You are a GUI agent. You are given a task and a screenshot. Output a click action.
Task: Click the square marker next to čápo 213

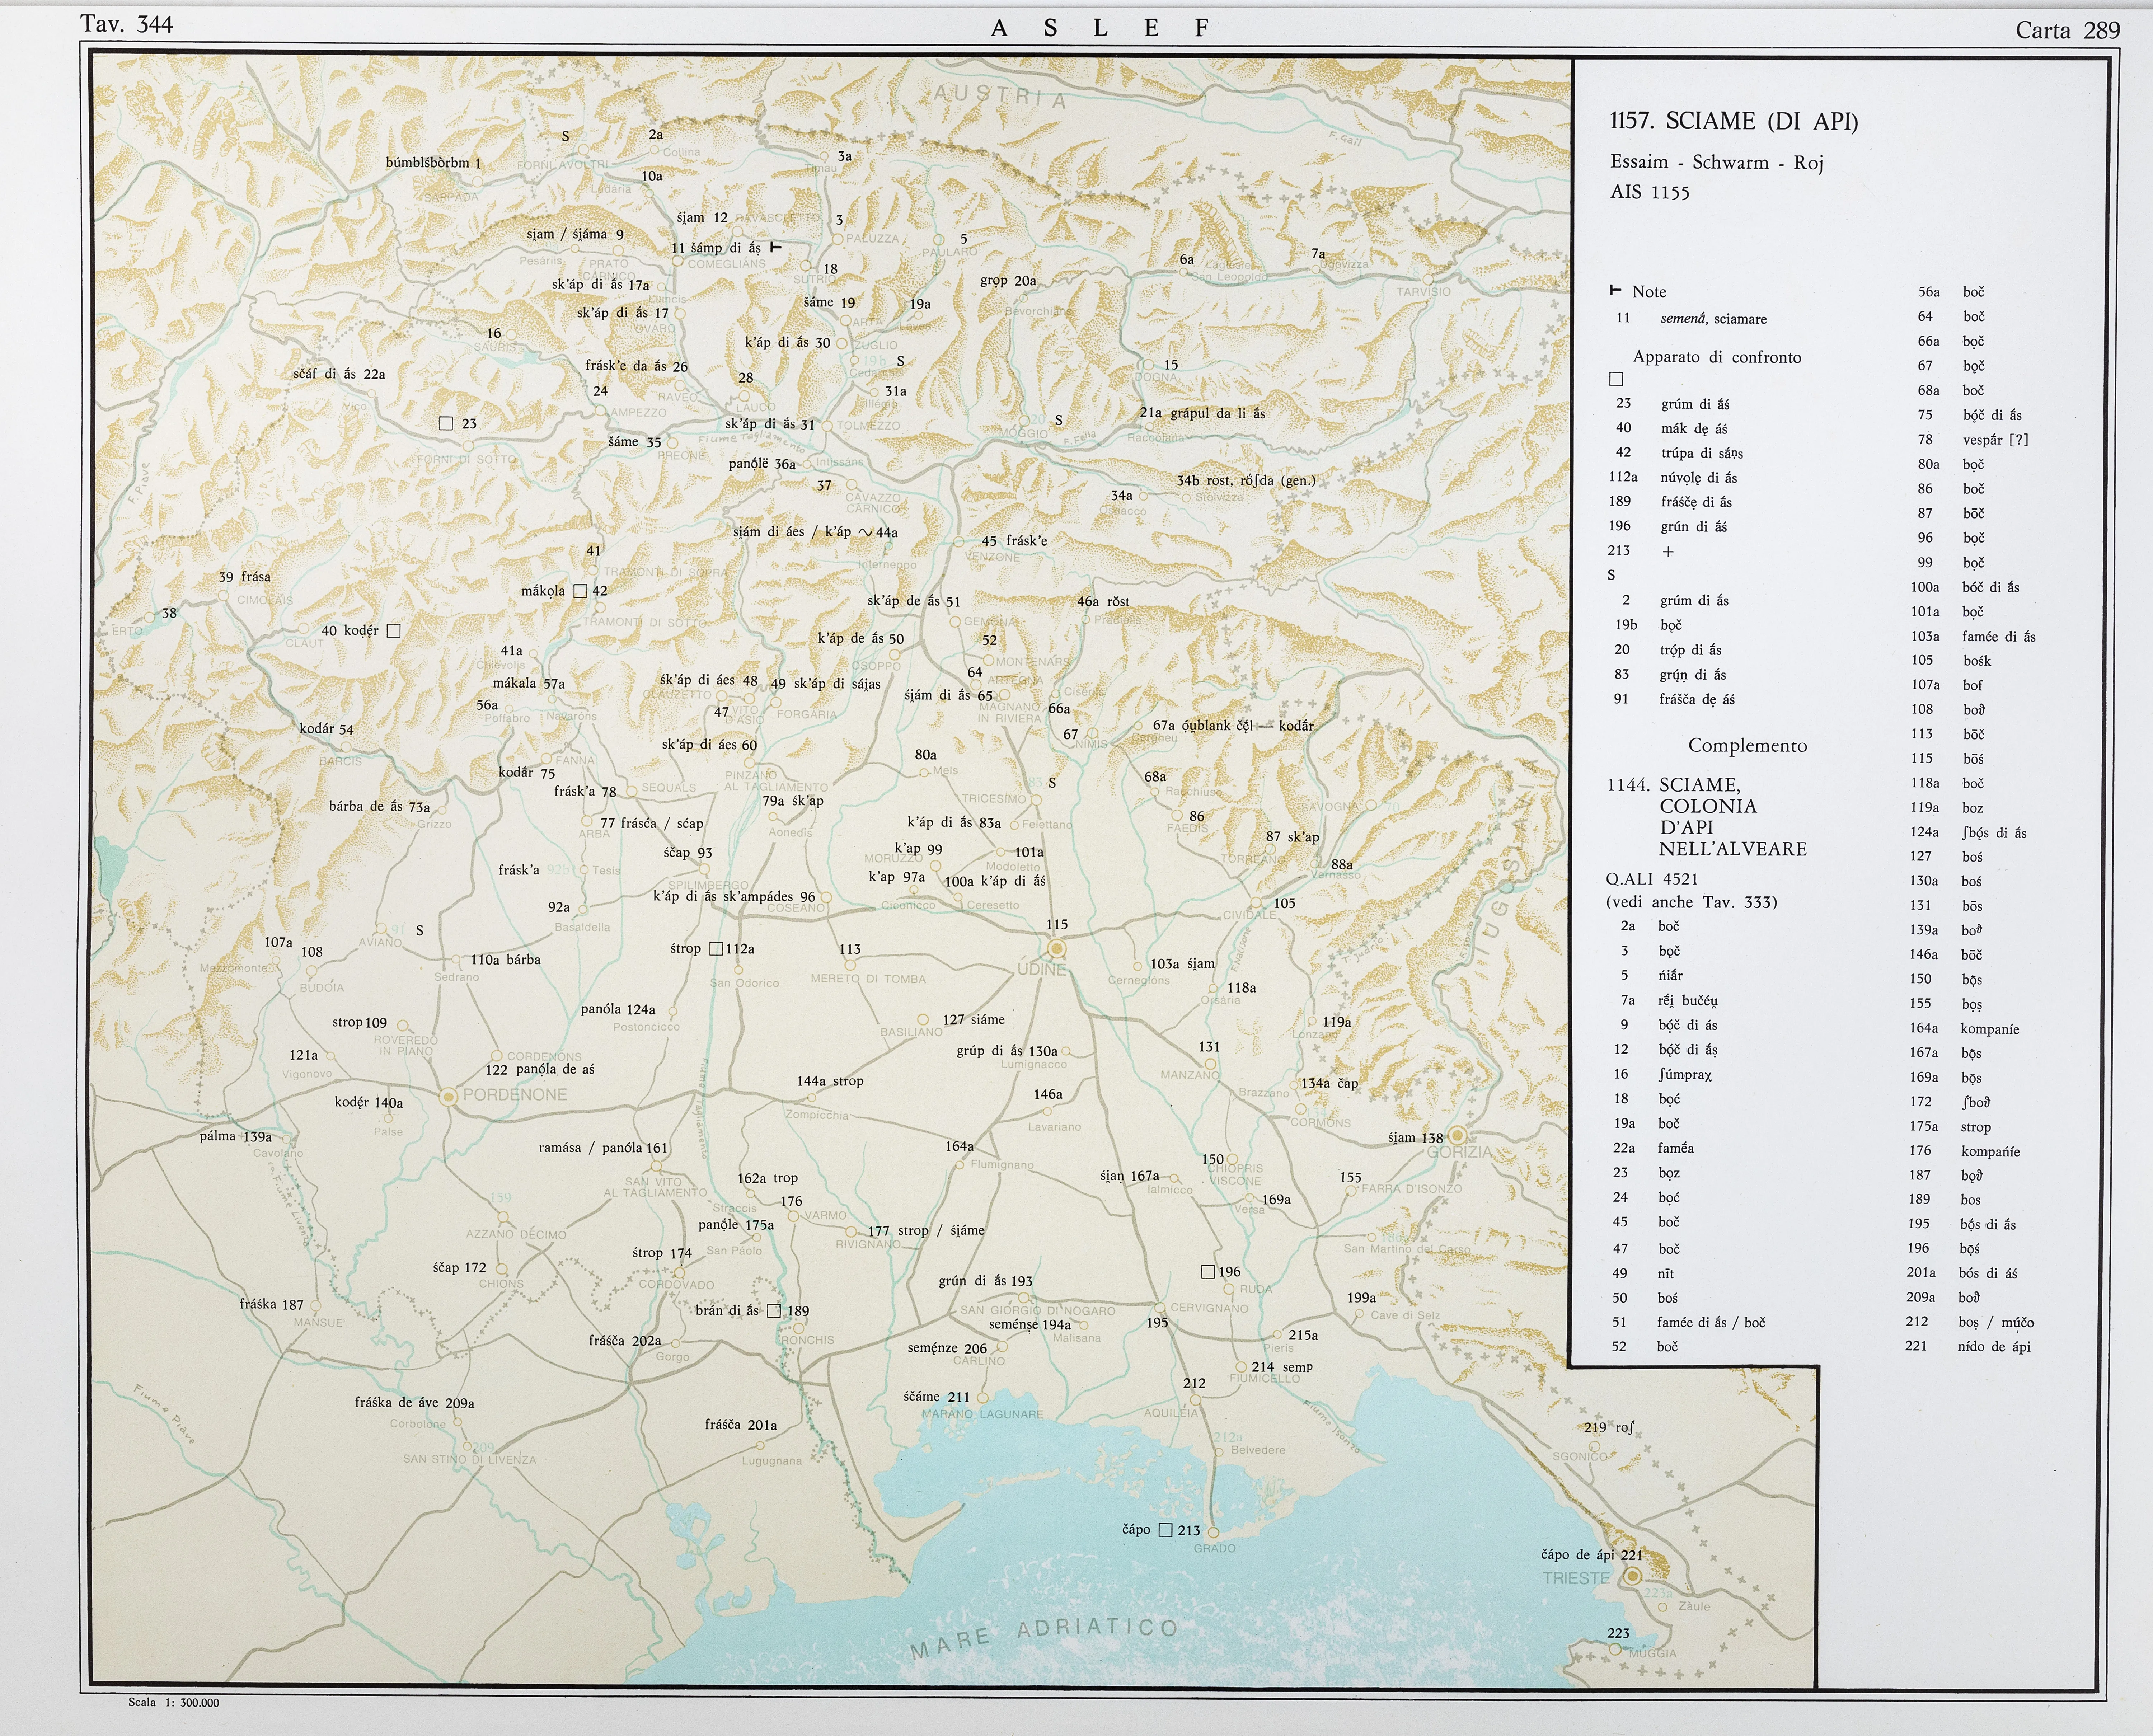tap(1165, 1530)
